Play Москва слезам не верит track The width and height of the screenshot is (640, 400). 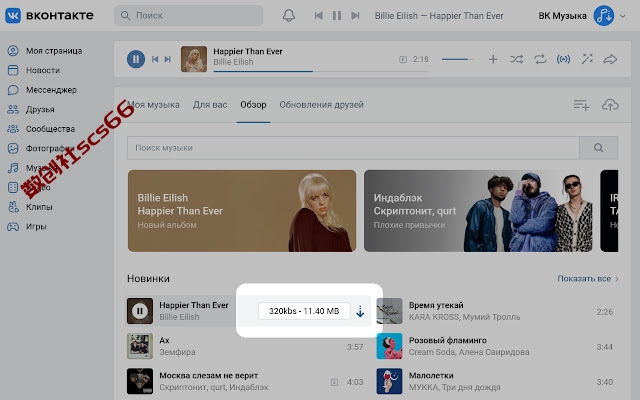(x=140, y=381)
